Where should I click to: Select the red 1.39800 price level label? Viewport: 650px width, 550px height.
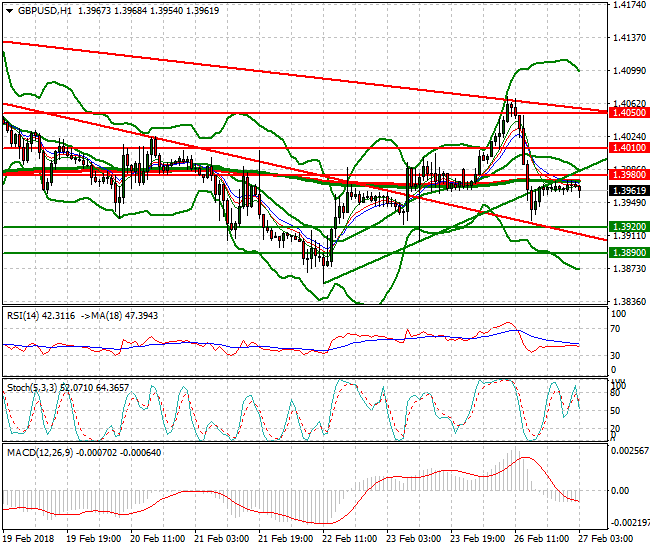pyautogui.click(x=629, y=174)
